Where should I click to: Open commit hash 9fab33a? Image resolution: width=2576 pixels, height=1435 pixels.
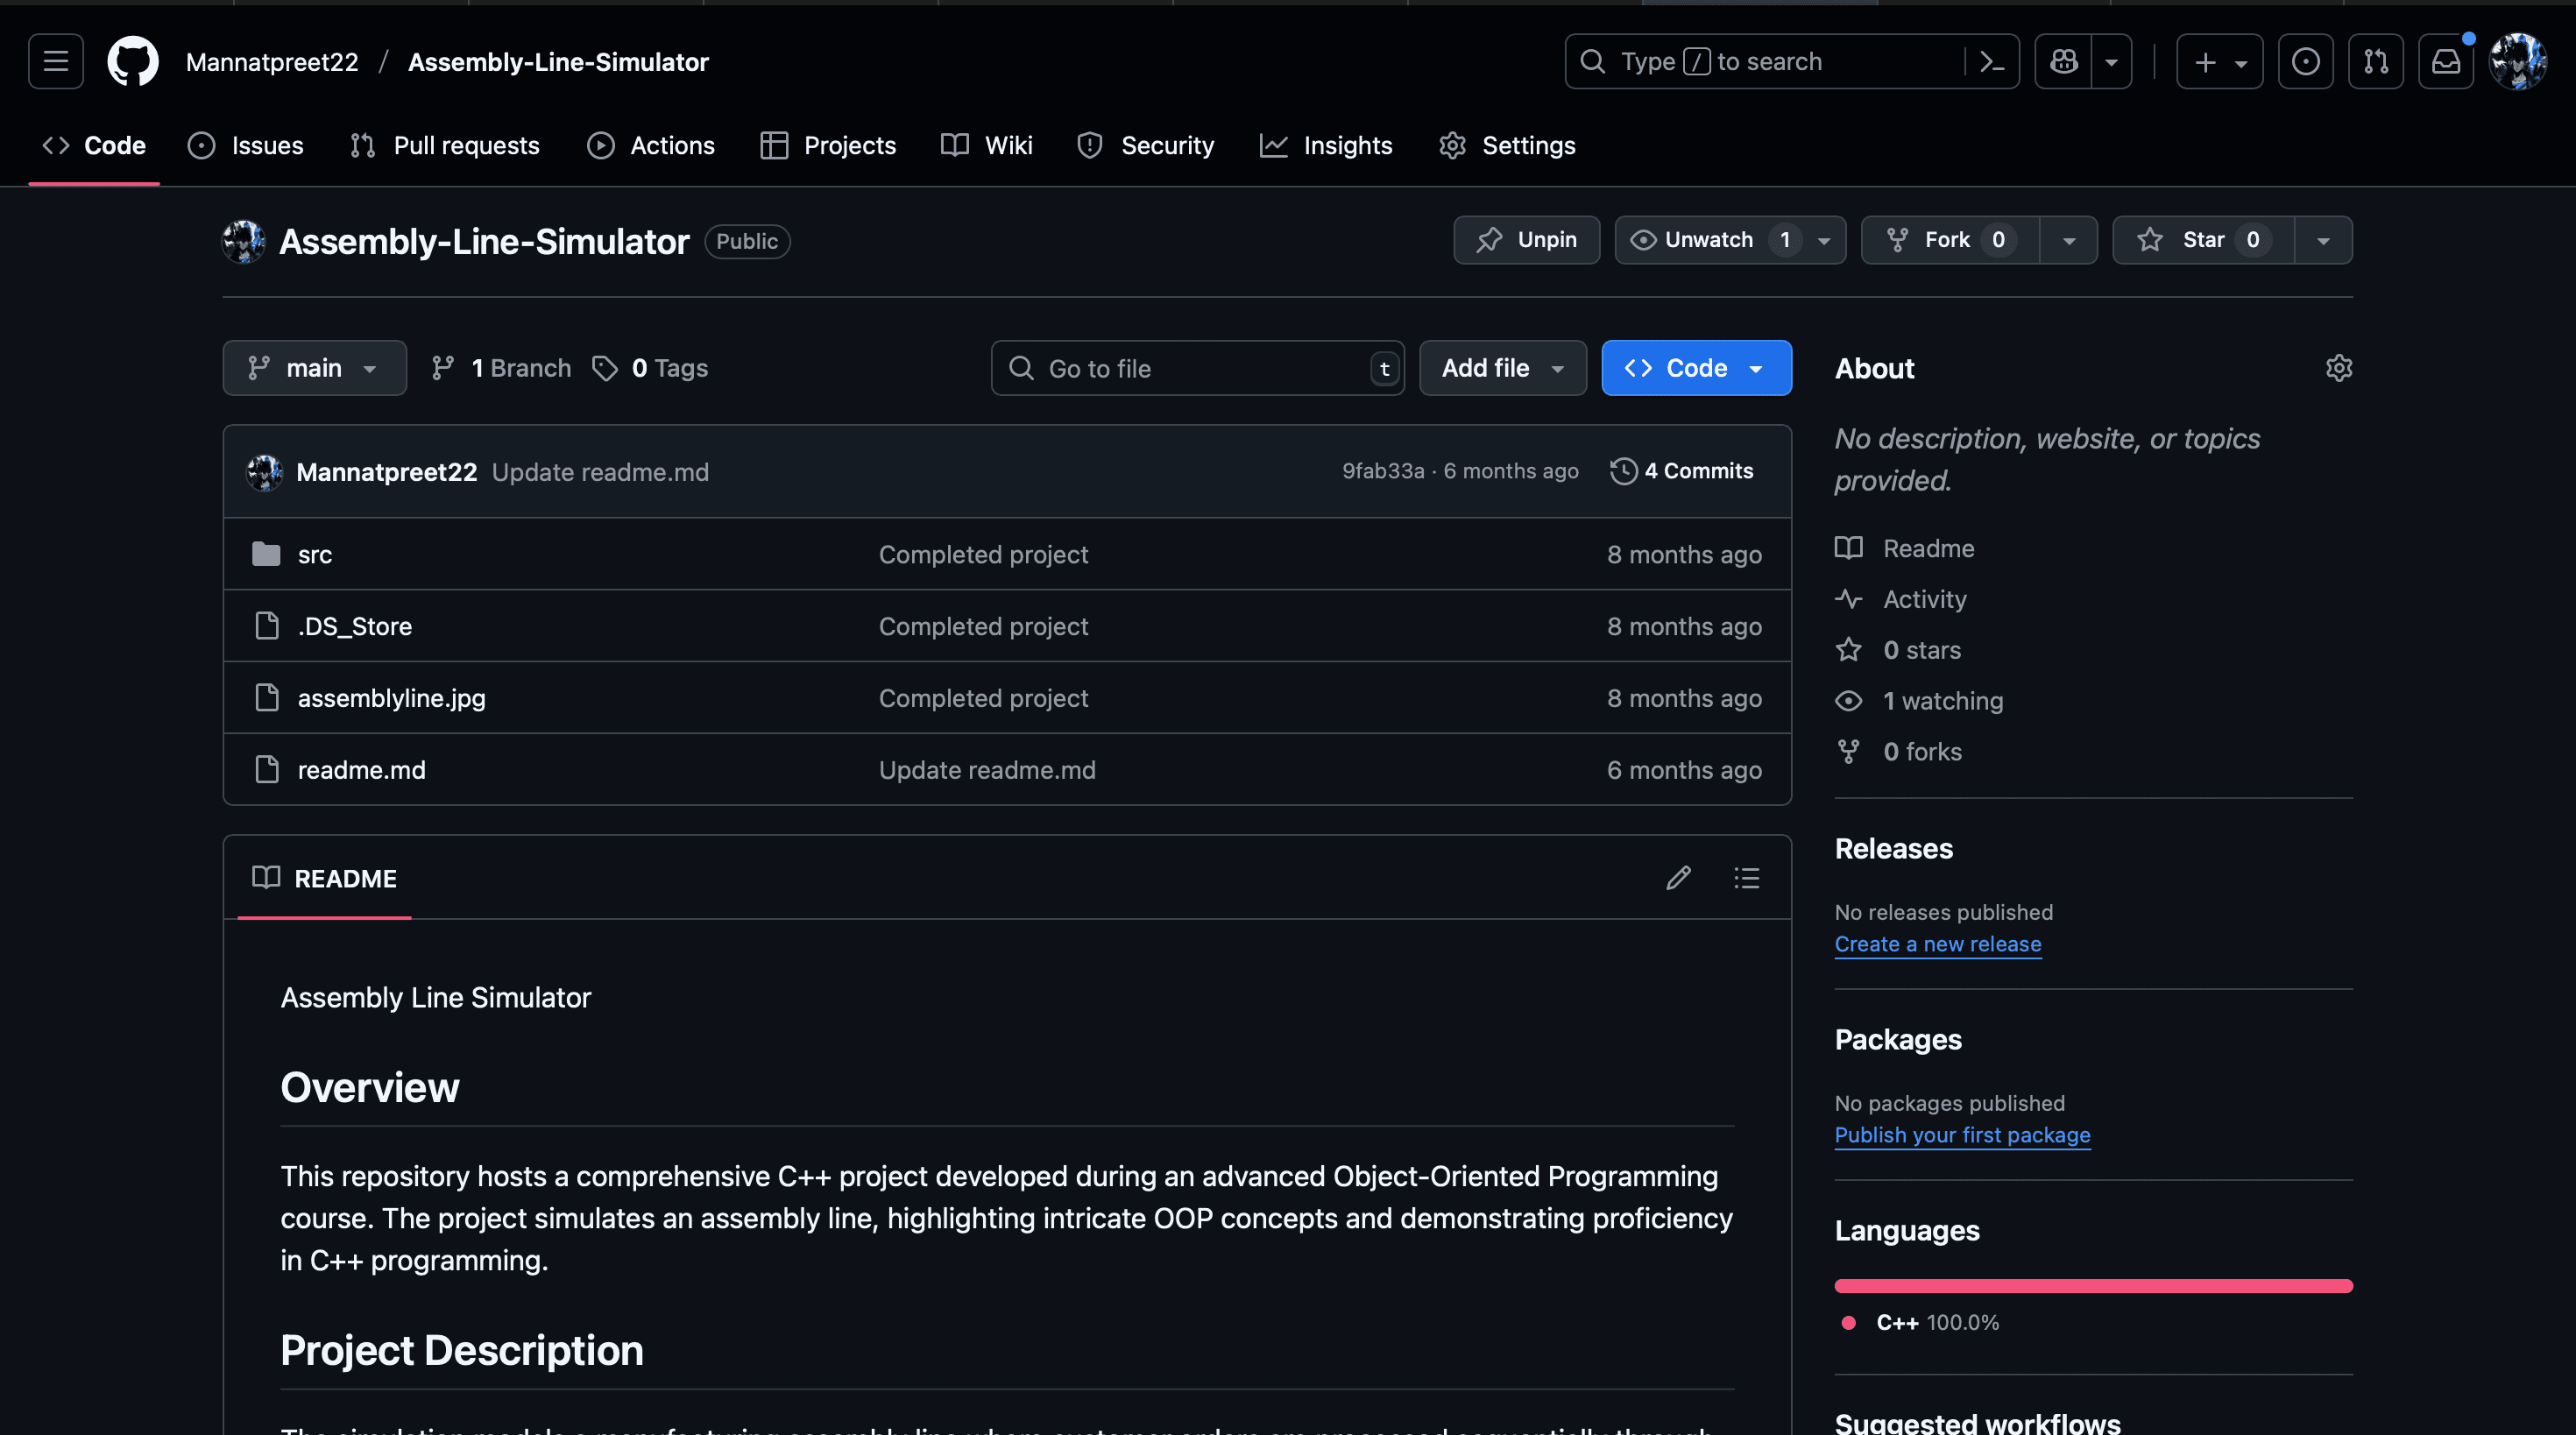coord(1383,471)
